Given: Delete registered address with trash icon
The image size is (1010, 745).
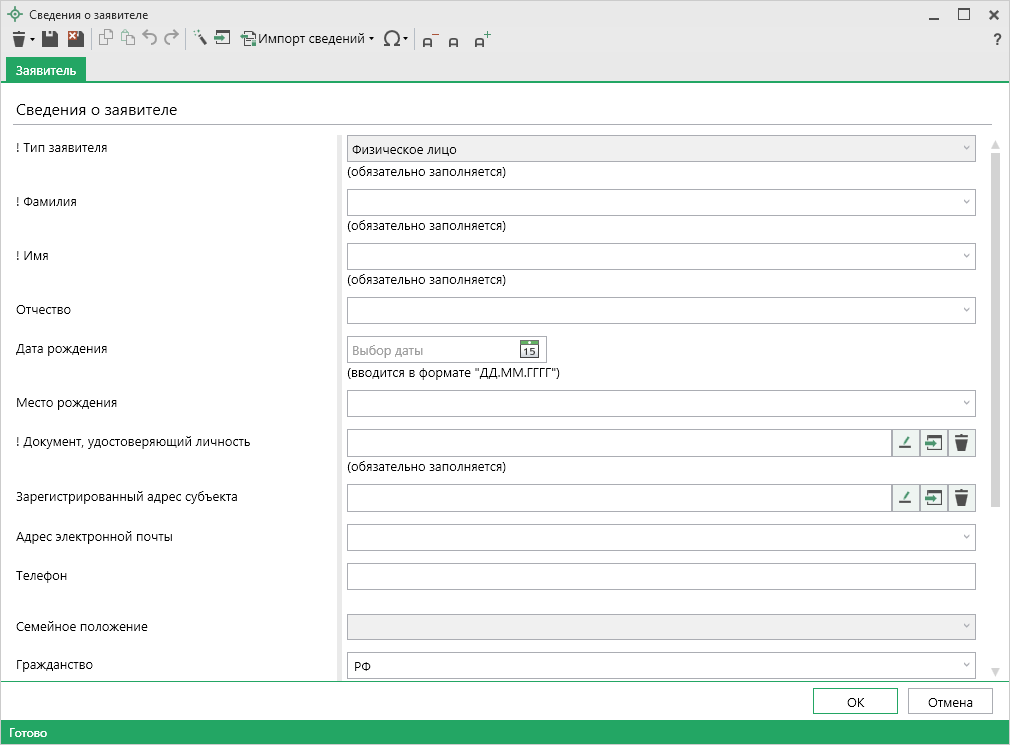Looking at the screenshot, I should [x=961, y=497].
